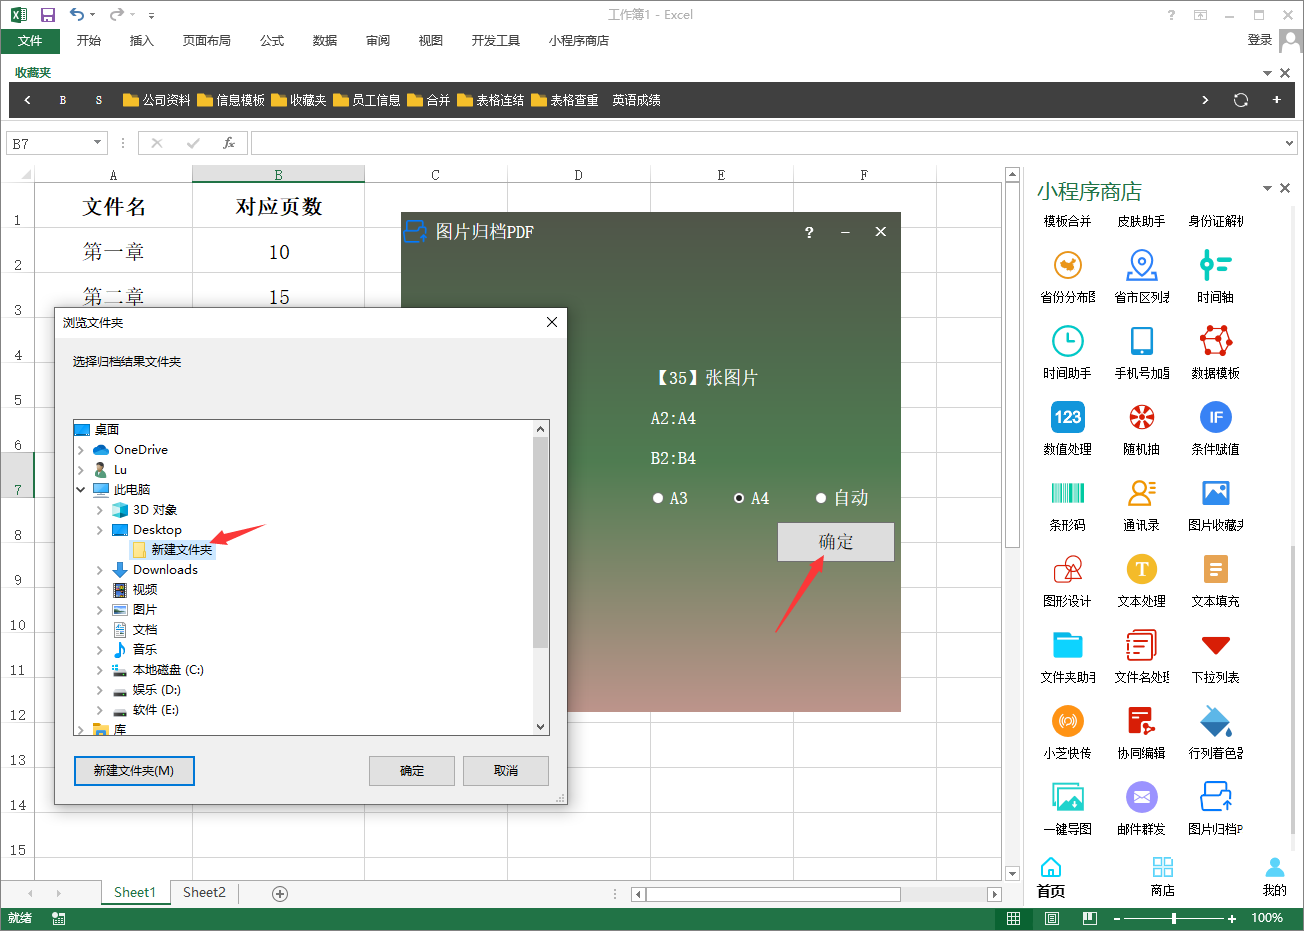Viewport: 1304px width, 931px height.
Task: Launch the 随机抽 wheel icon
Action: (x=1142, y=417)
